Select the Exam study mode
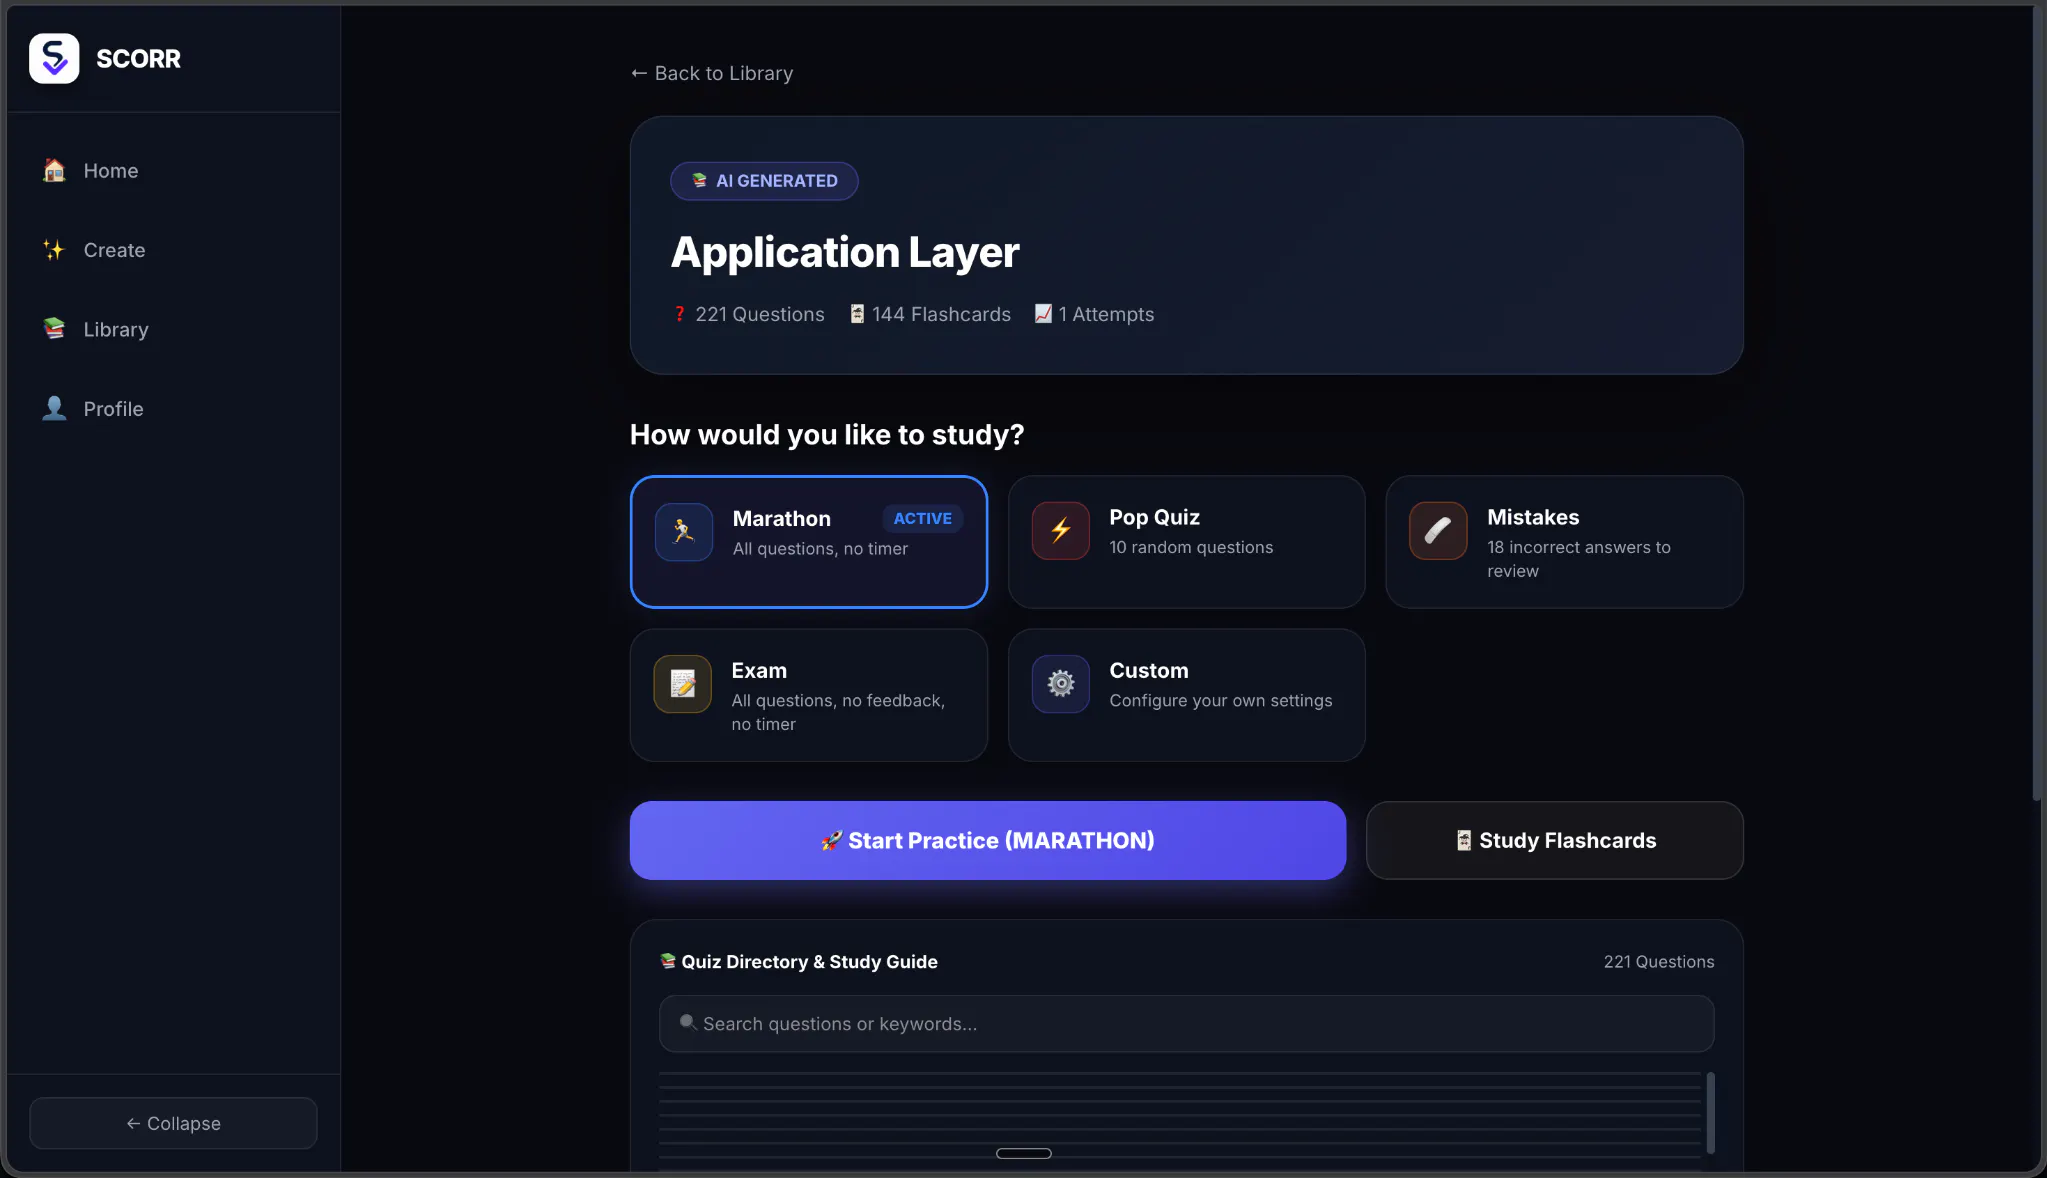Screen dimensions: 2047x1178 coord(809,695)
